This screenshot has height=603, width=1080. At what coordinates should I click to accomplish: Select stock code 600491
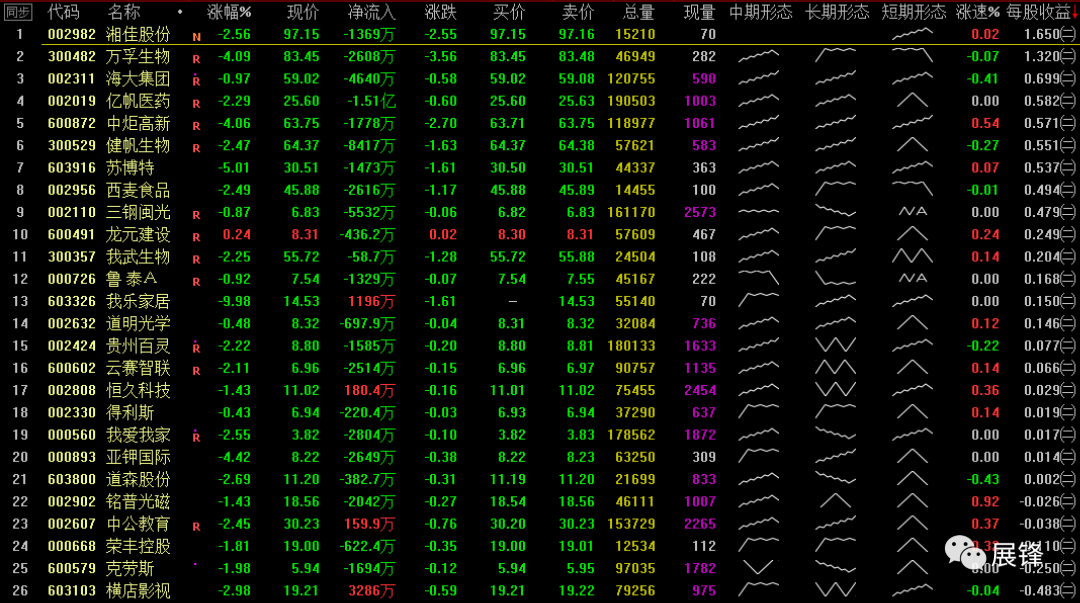click(72, 234)
